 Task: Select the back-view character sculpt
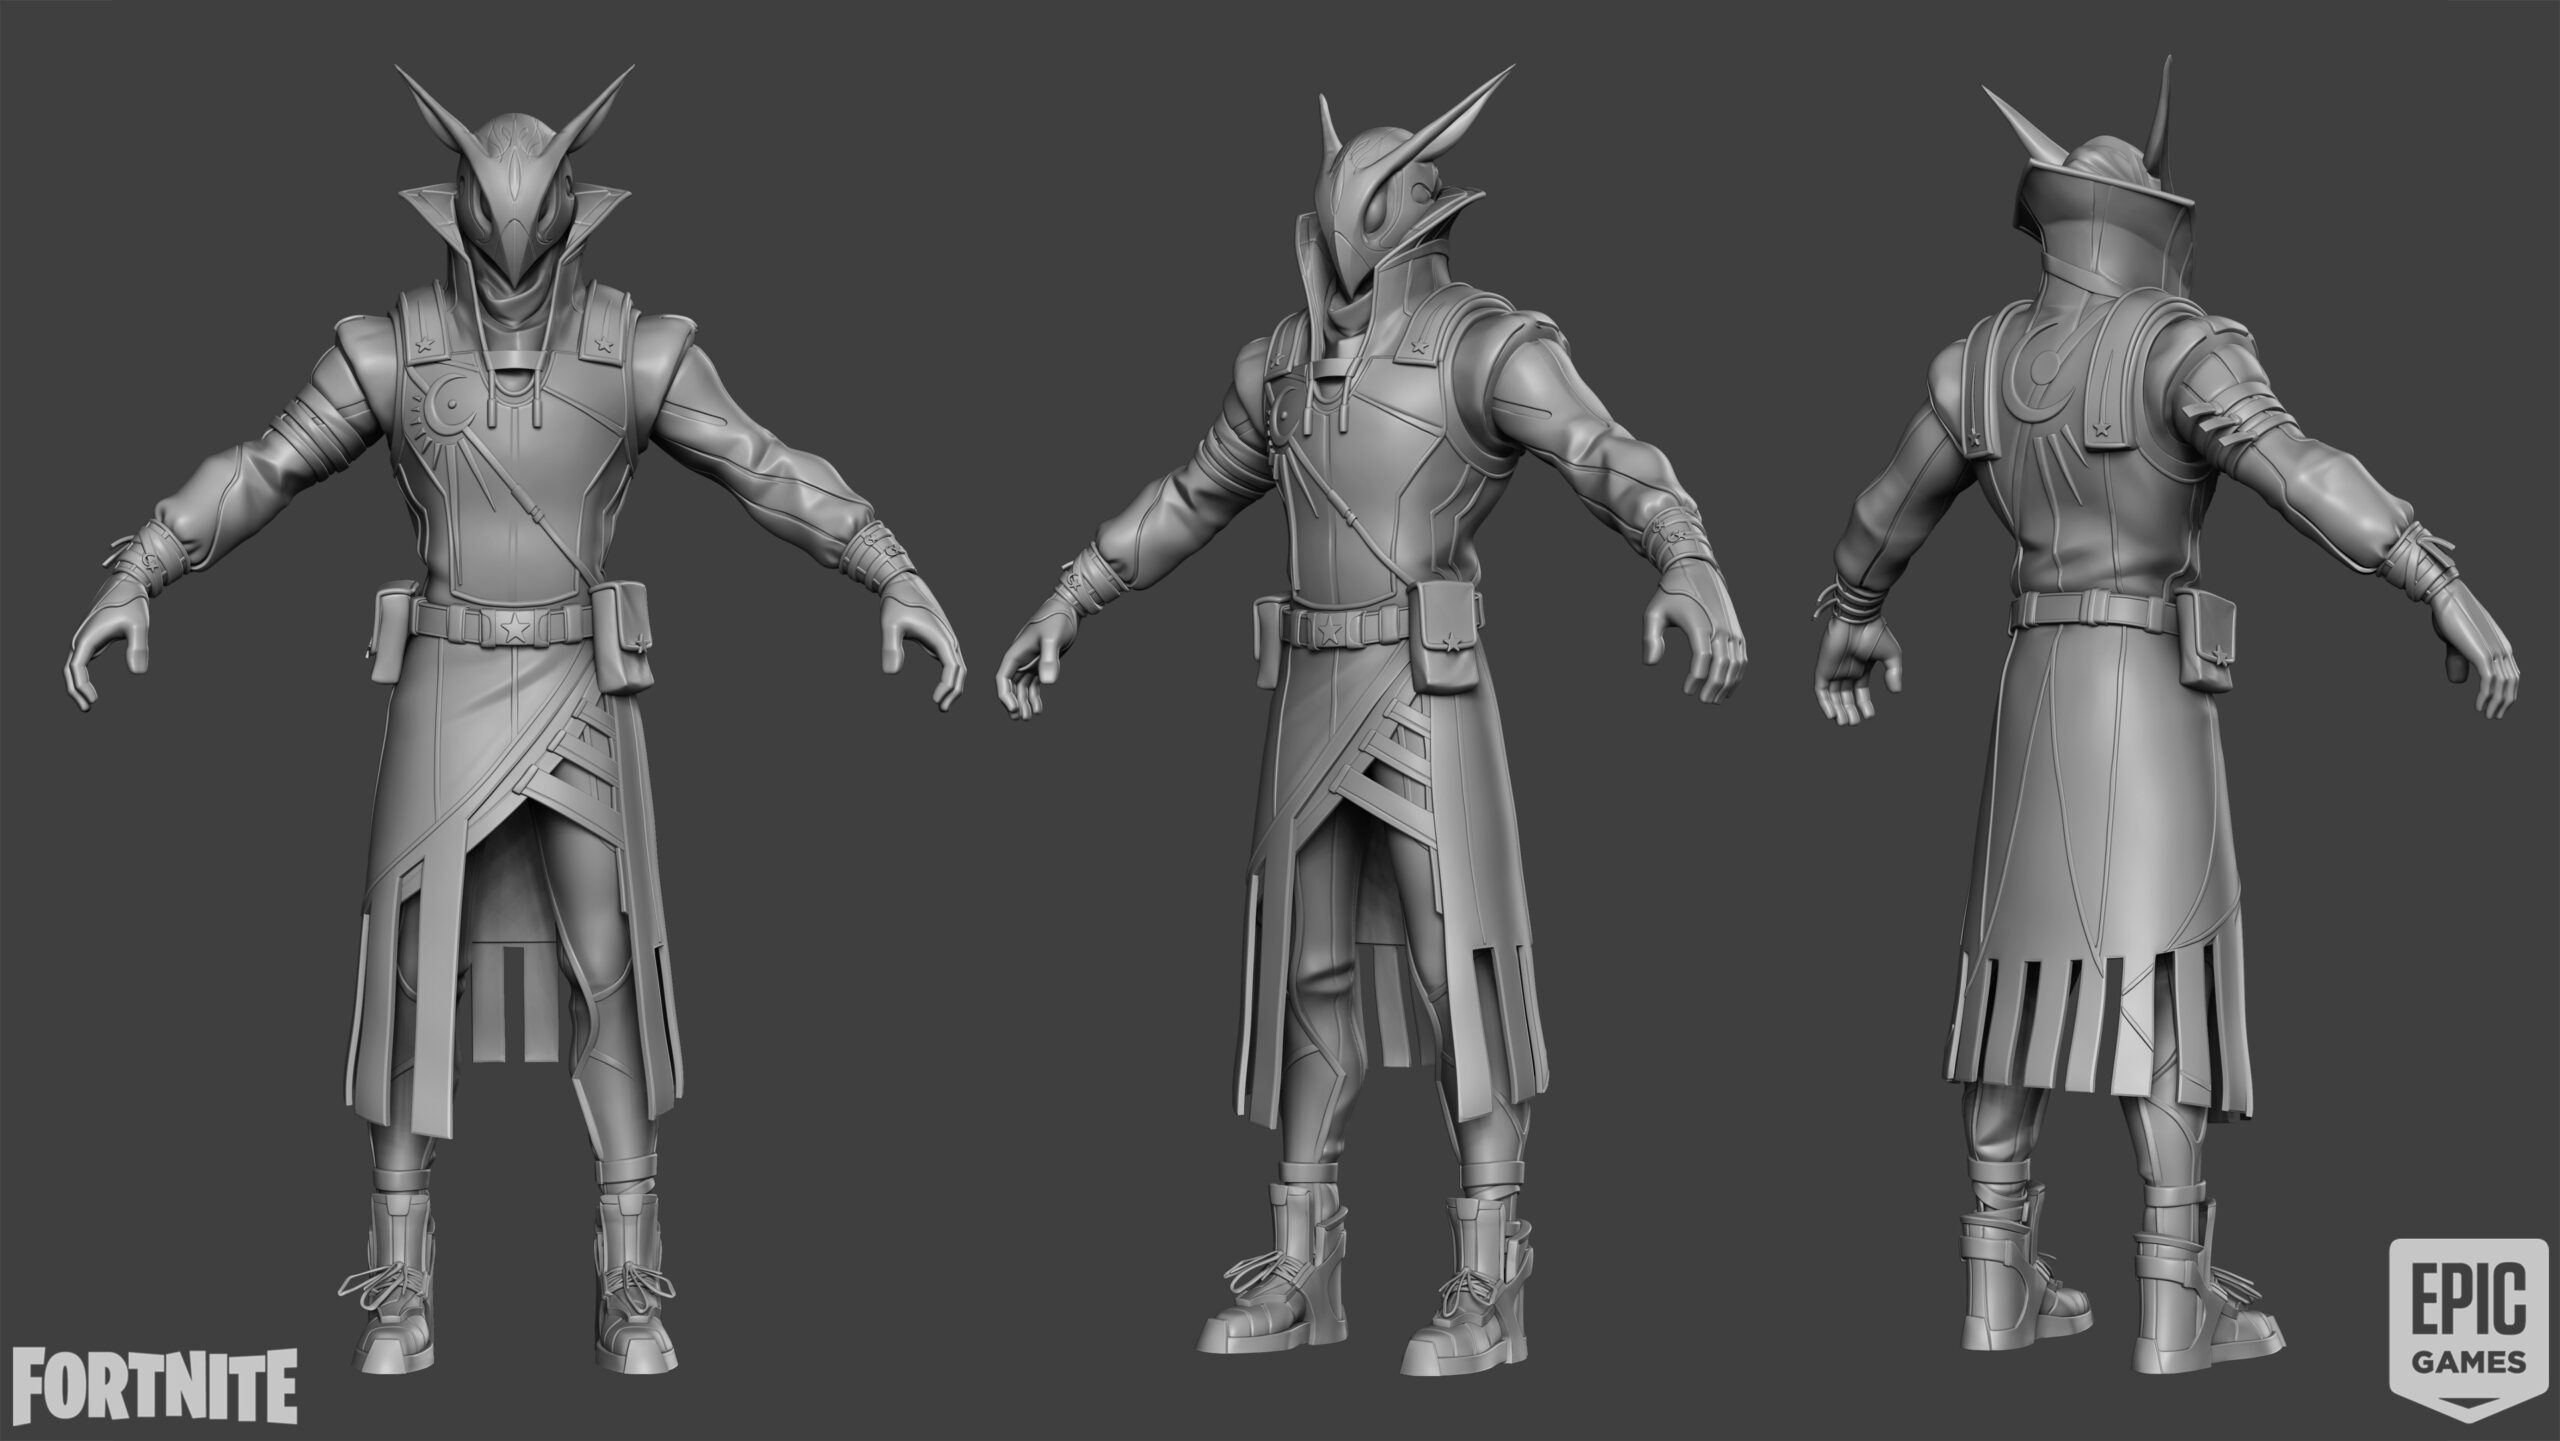[x=2165, y=715]
